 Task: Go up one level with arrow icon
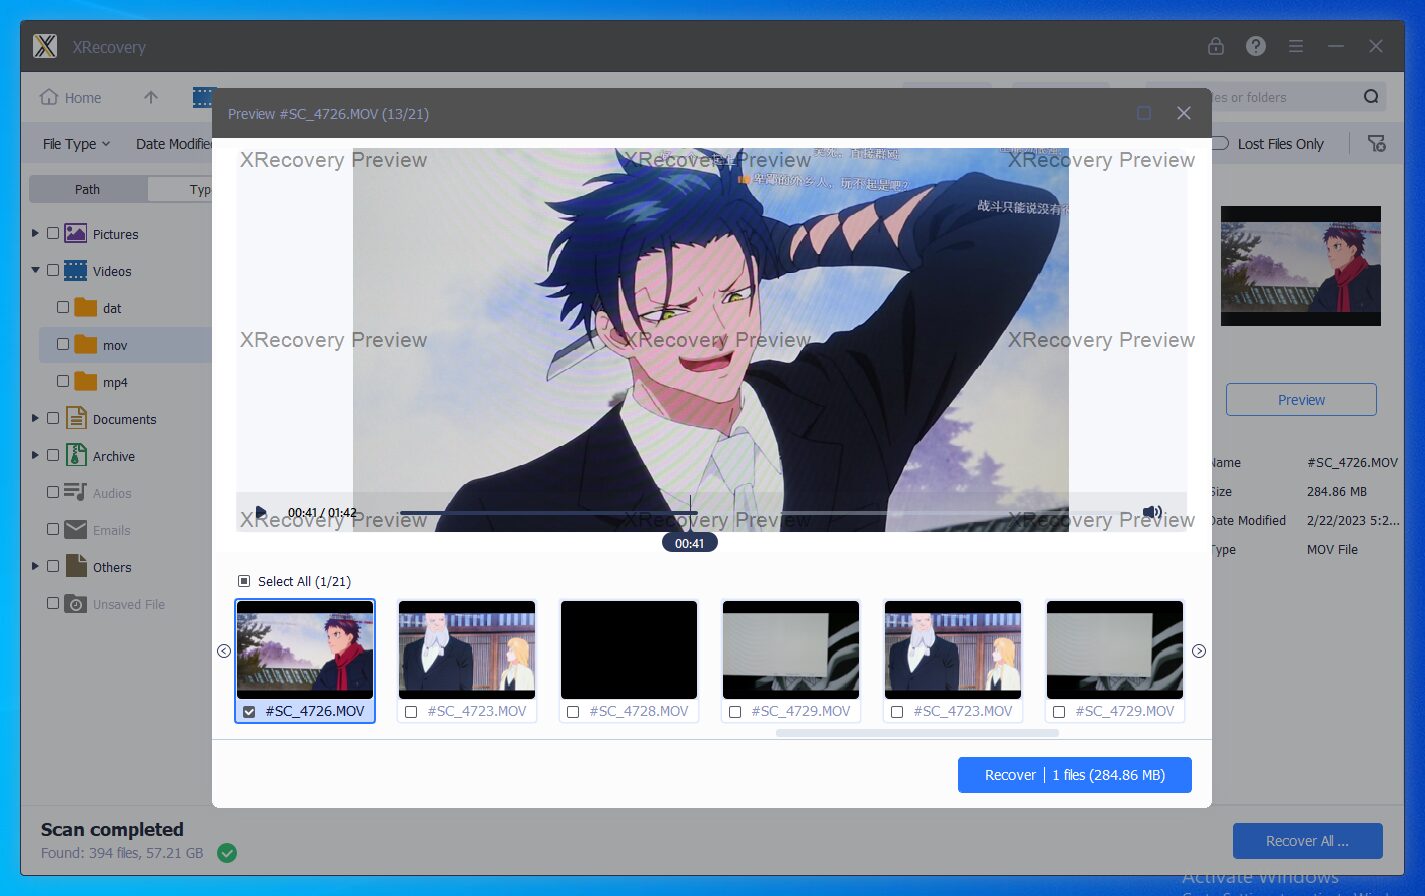tap(151, 97)
